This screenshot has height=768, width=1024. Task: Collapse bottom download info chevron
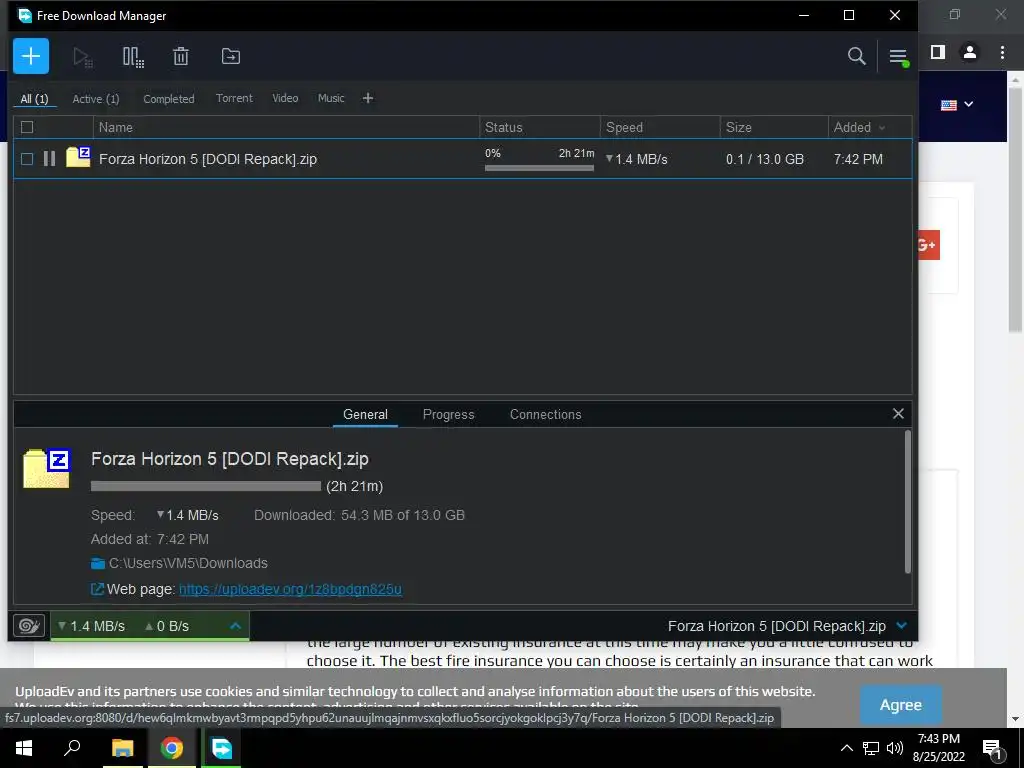902,626
